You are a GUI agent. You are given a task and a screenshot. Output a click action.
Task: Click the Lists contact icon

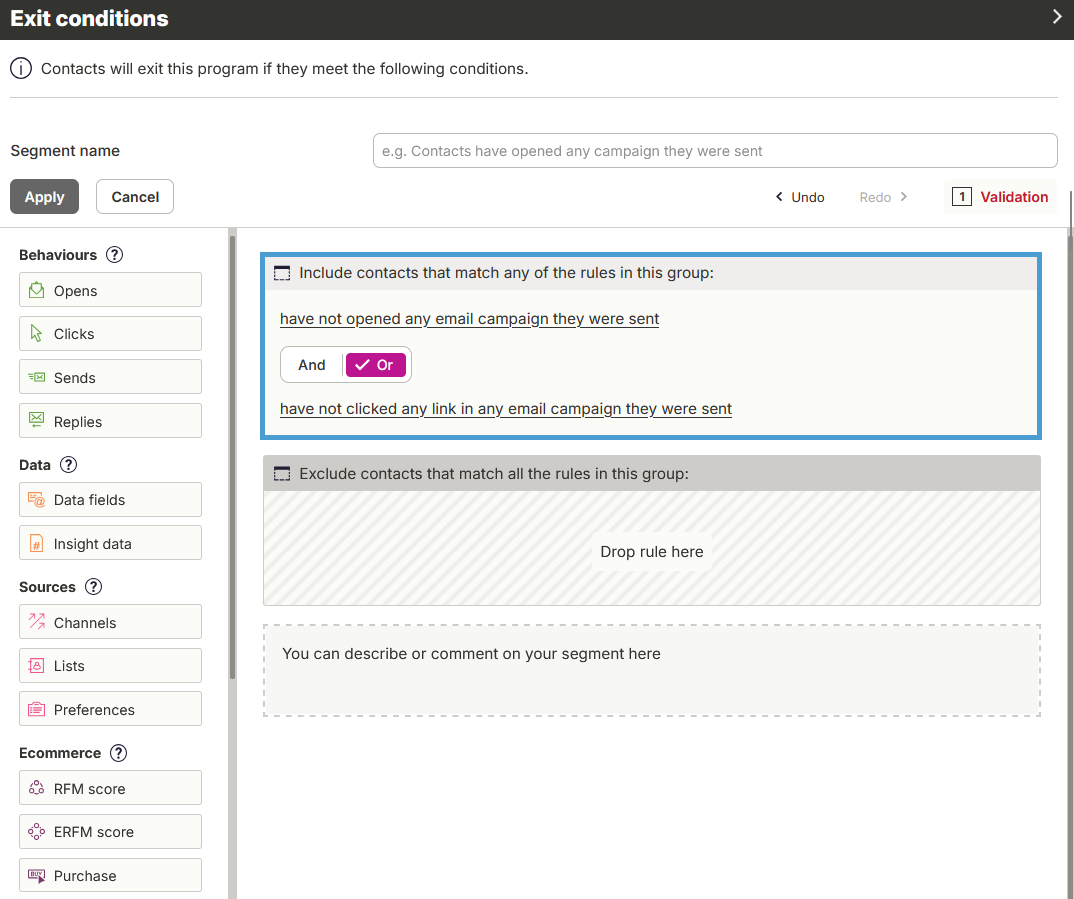36,666
